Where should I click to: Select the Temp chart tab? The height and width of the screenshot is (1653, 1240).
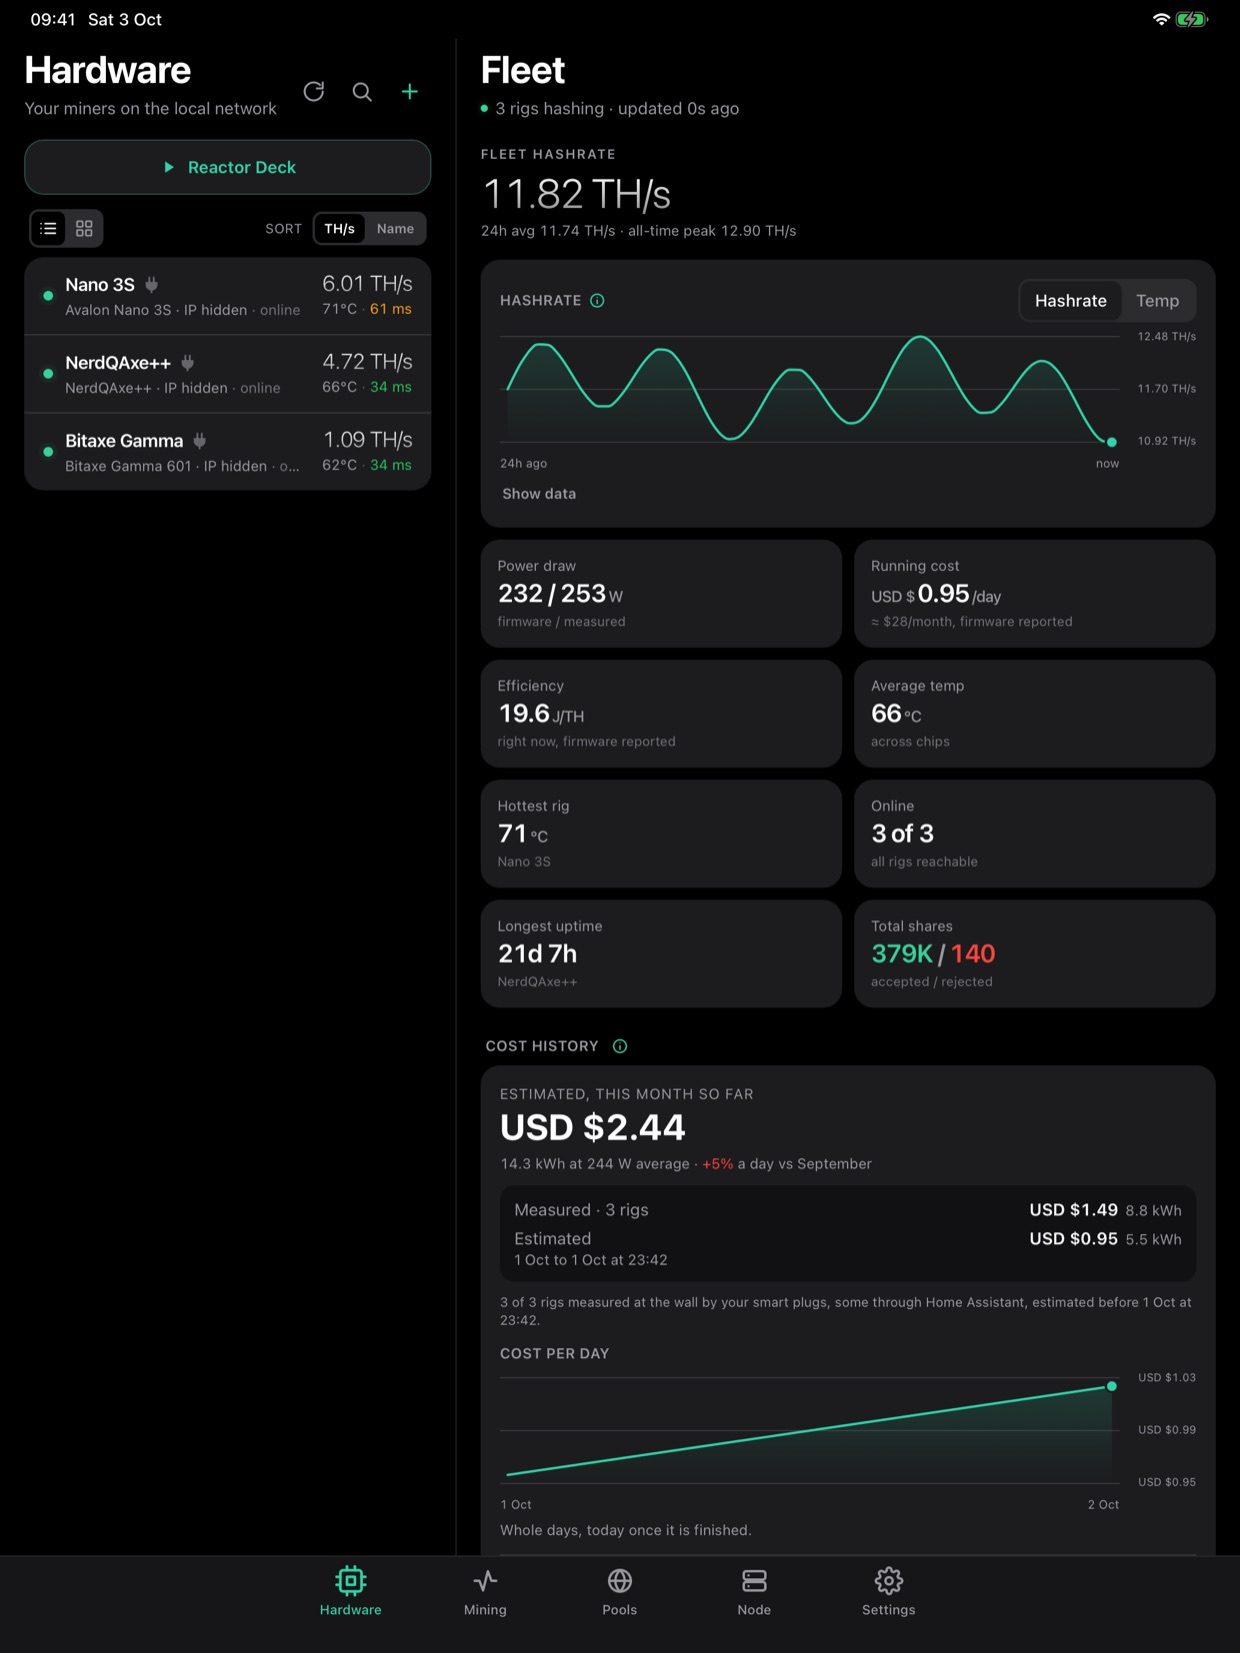(1157, 301)
